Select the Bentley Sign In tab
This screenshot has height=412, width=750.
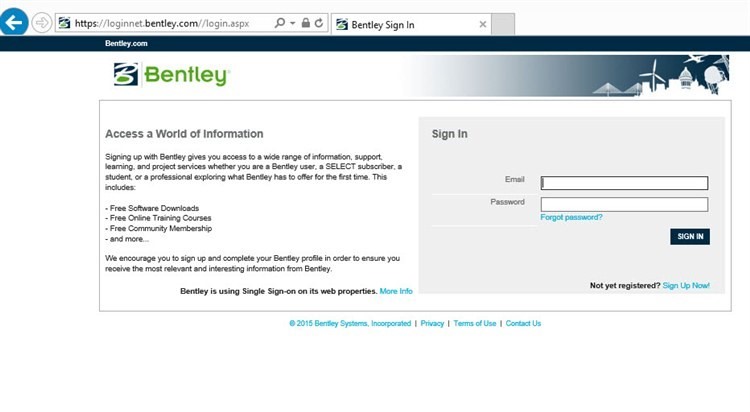coord(410,24)
